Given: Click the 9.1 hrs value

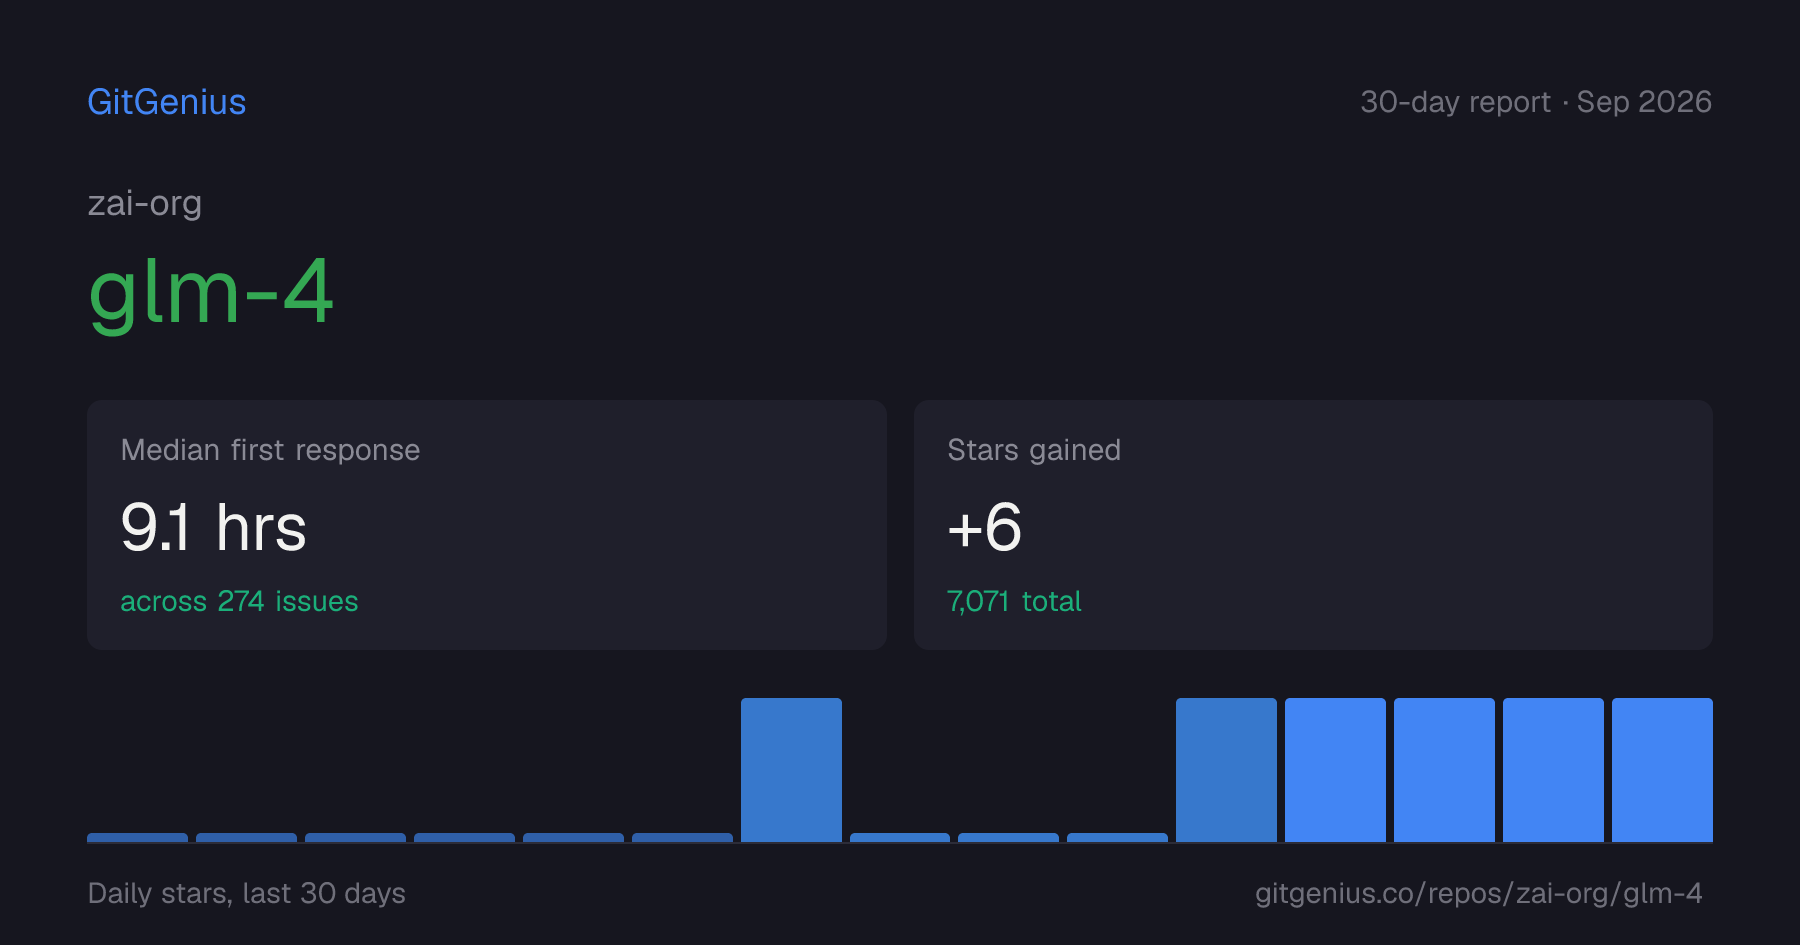Looking at the screenshot, I should tap(213, 528).
